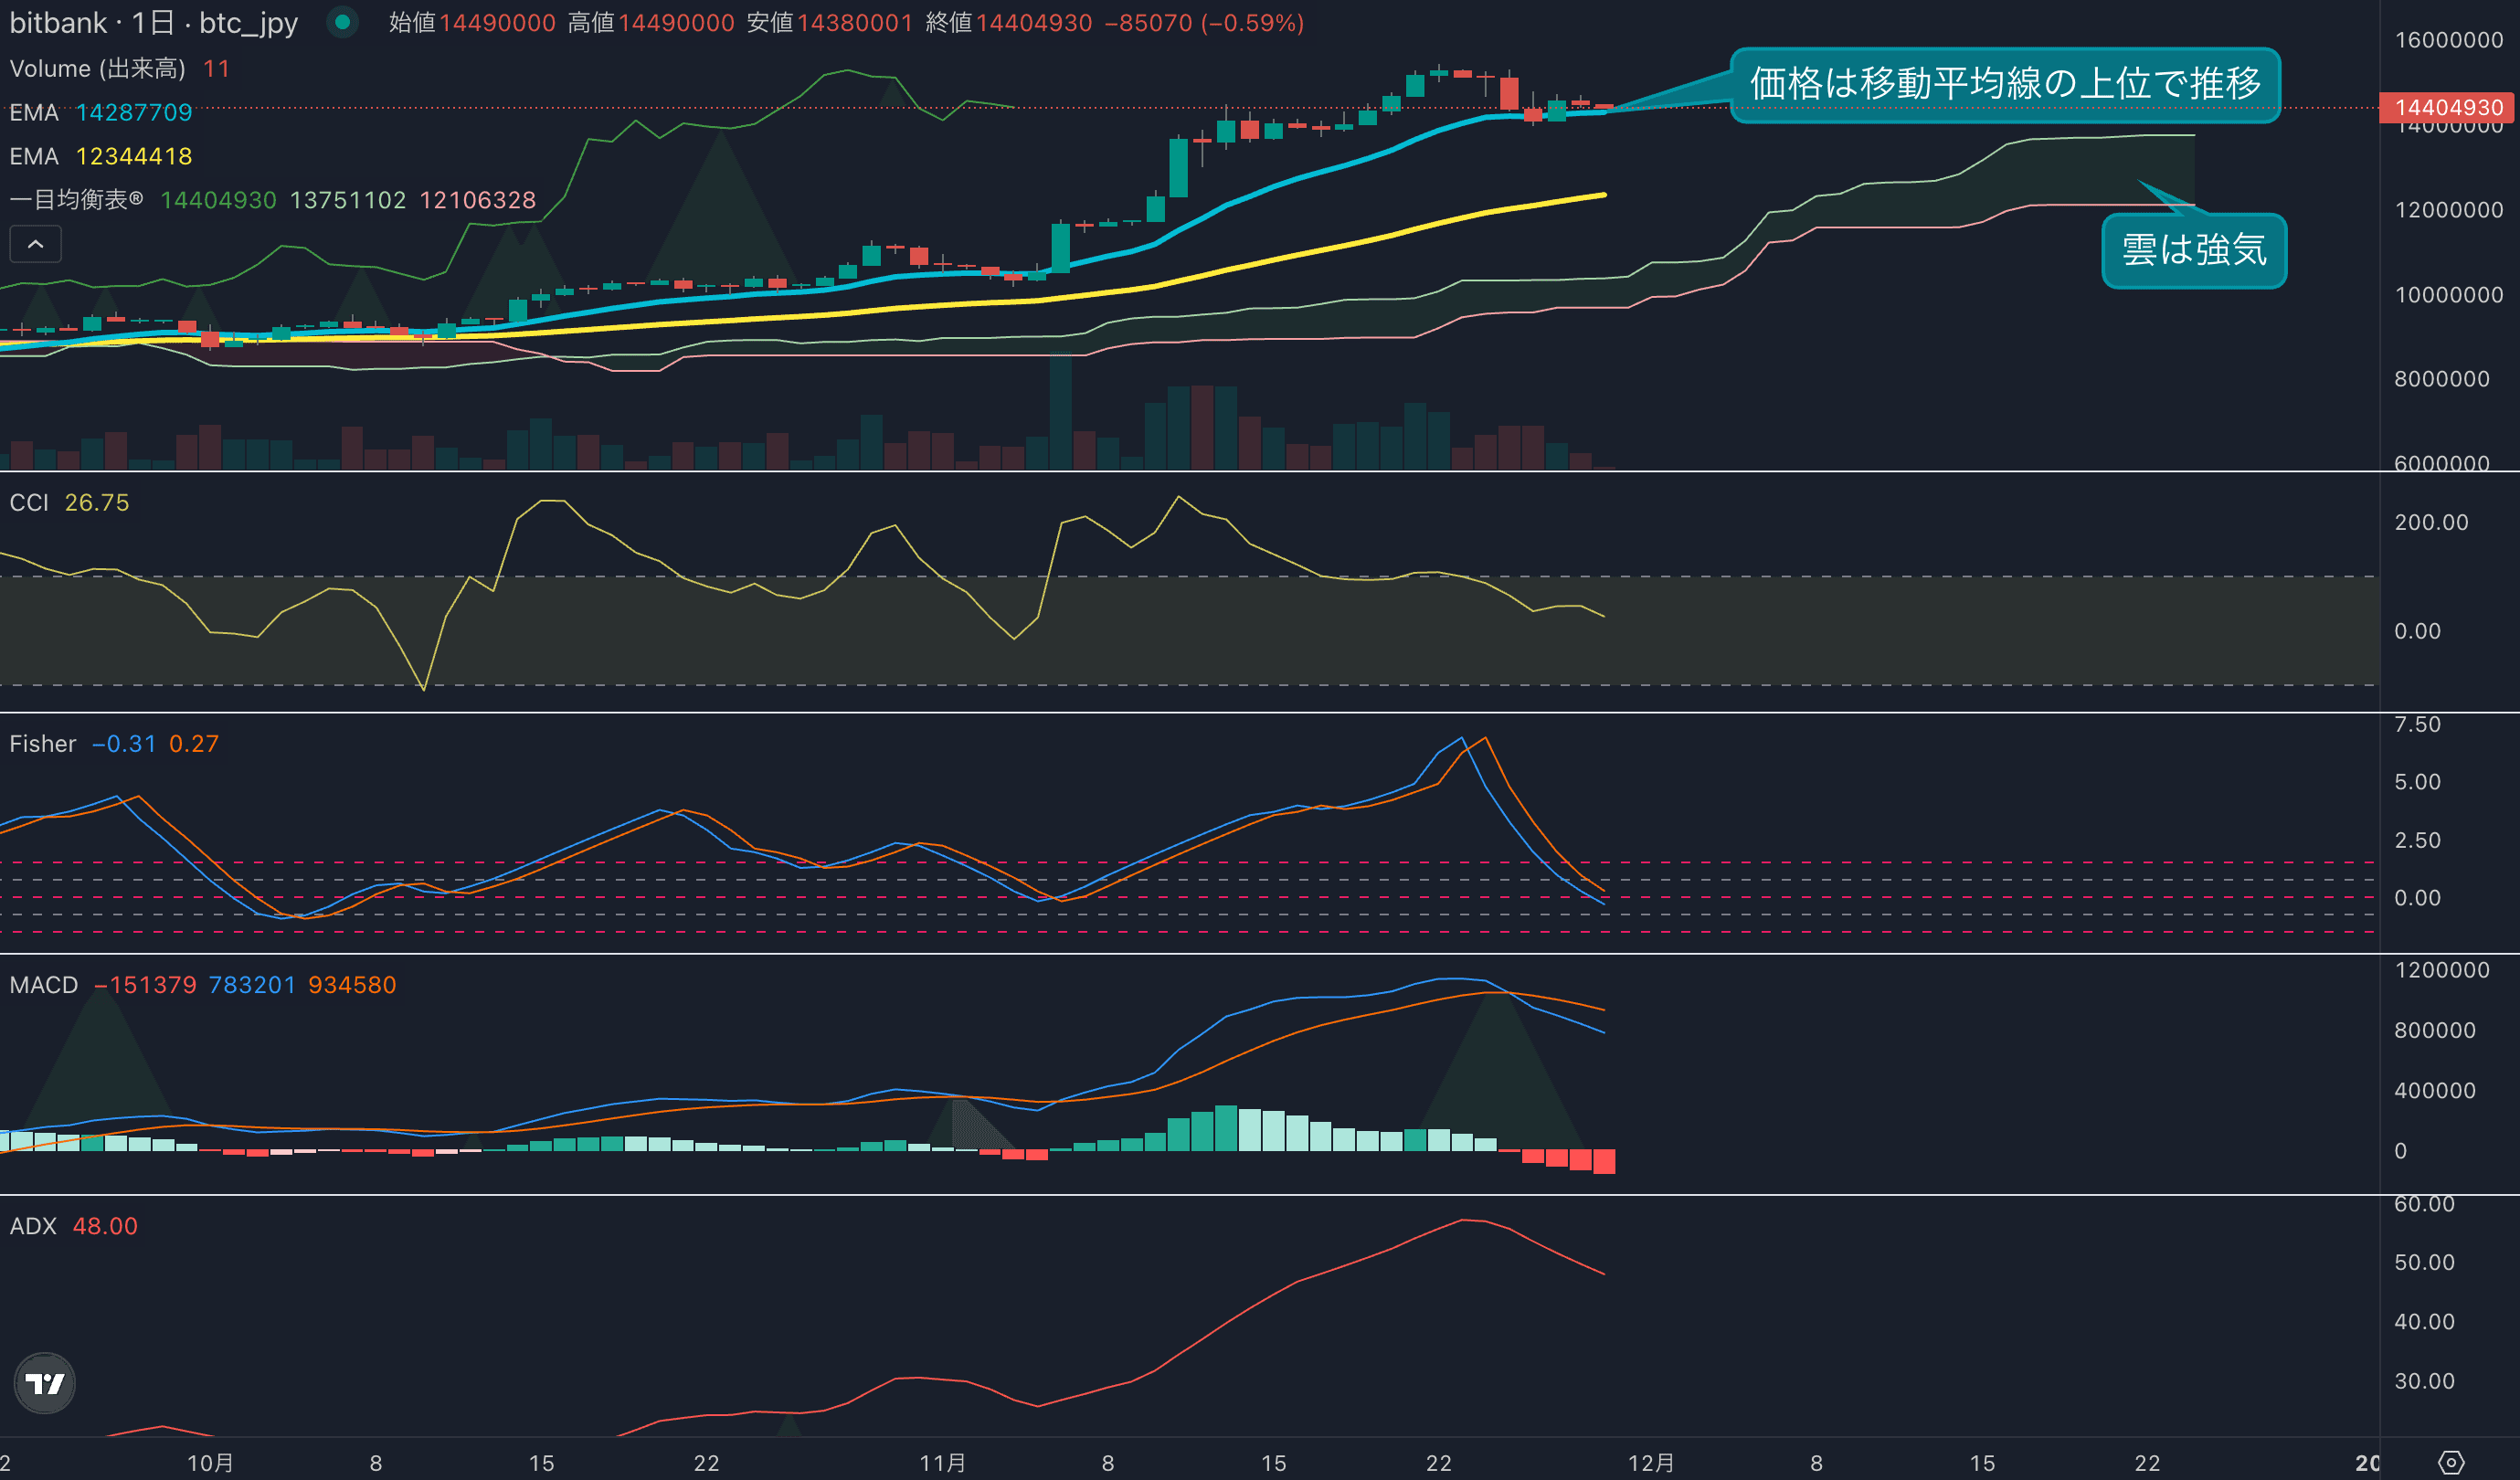
Task: Click the red current price label 14404930
Action: tap(2447, 107)
